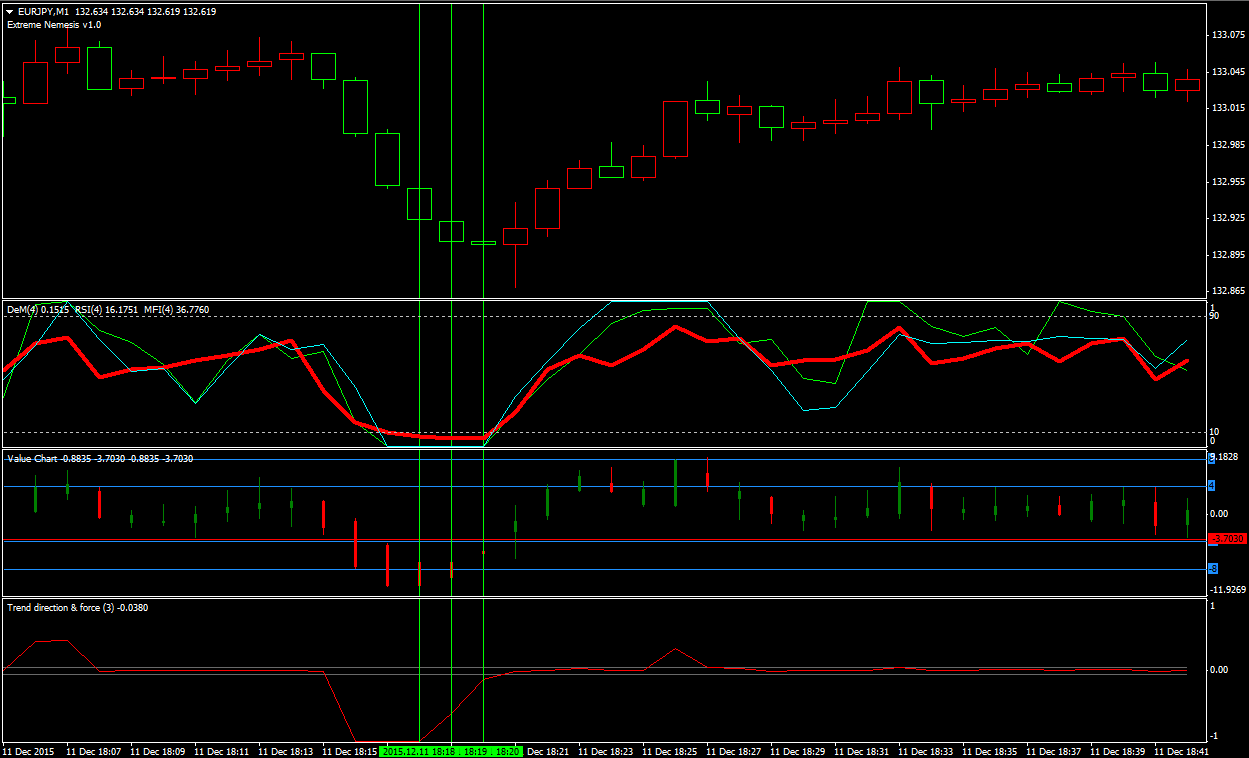This screenshot has height=758, width=1249.
Task: Click the blue level 8 marker near 9.1828
Action: point(1212,458)
